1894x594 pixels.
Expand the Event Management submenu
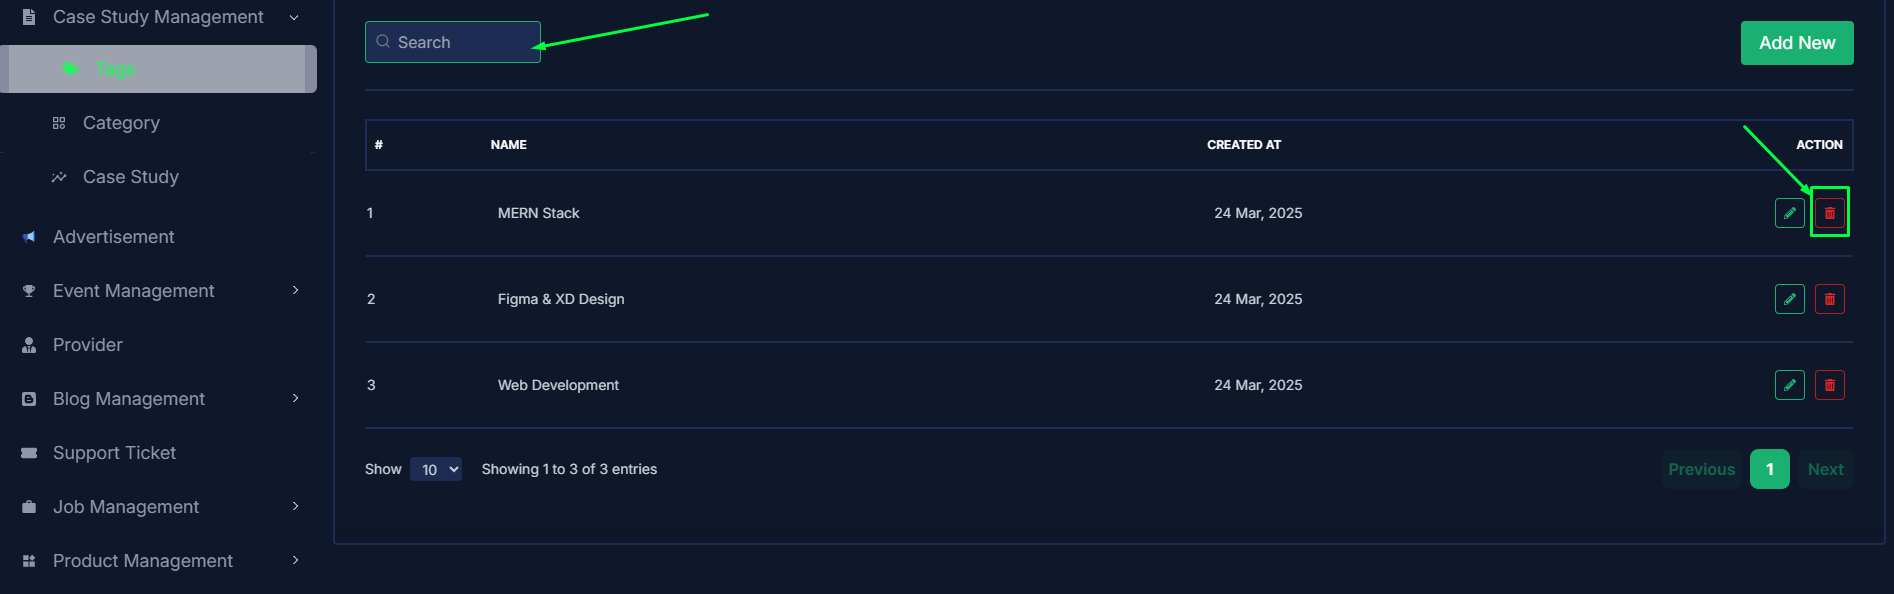pos(295,290)
